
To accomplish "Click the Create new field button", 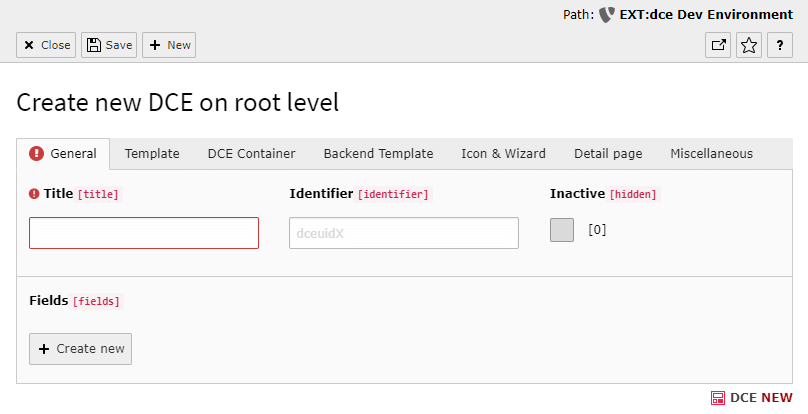I will pyautogui.click(x=80, y=349).
